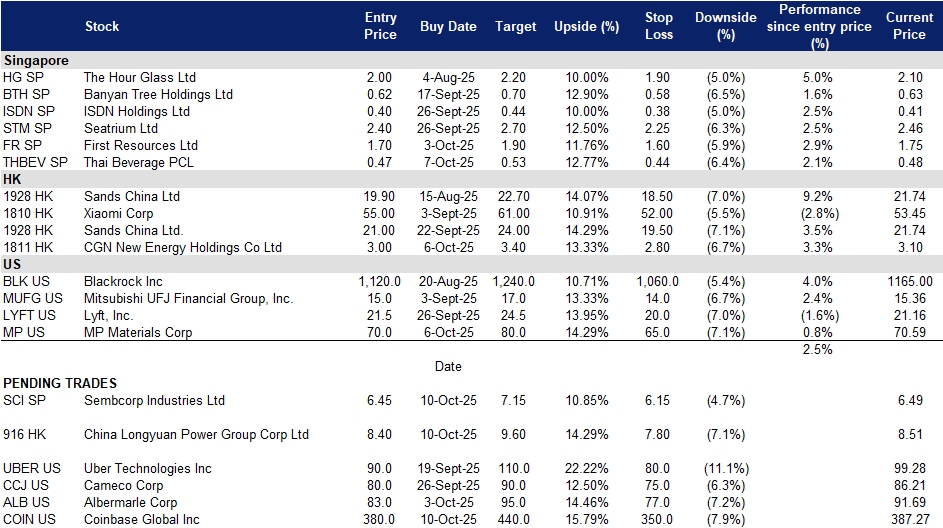Select Banyan Tree Holdings Ltd cell
943x528 pixels.
coord(158,94)
